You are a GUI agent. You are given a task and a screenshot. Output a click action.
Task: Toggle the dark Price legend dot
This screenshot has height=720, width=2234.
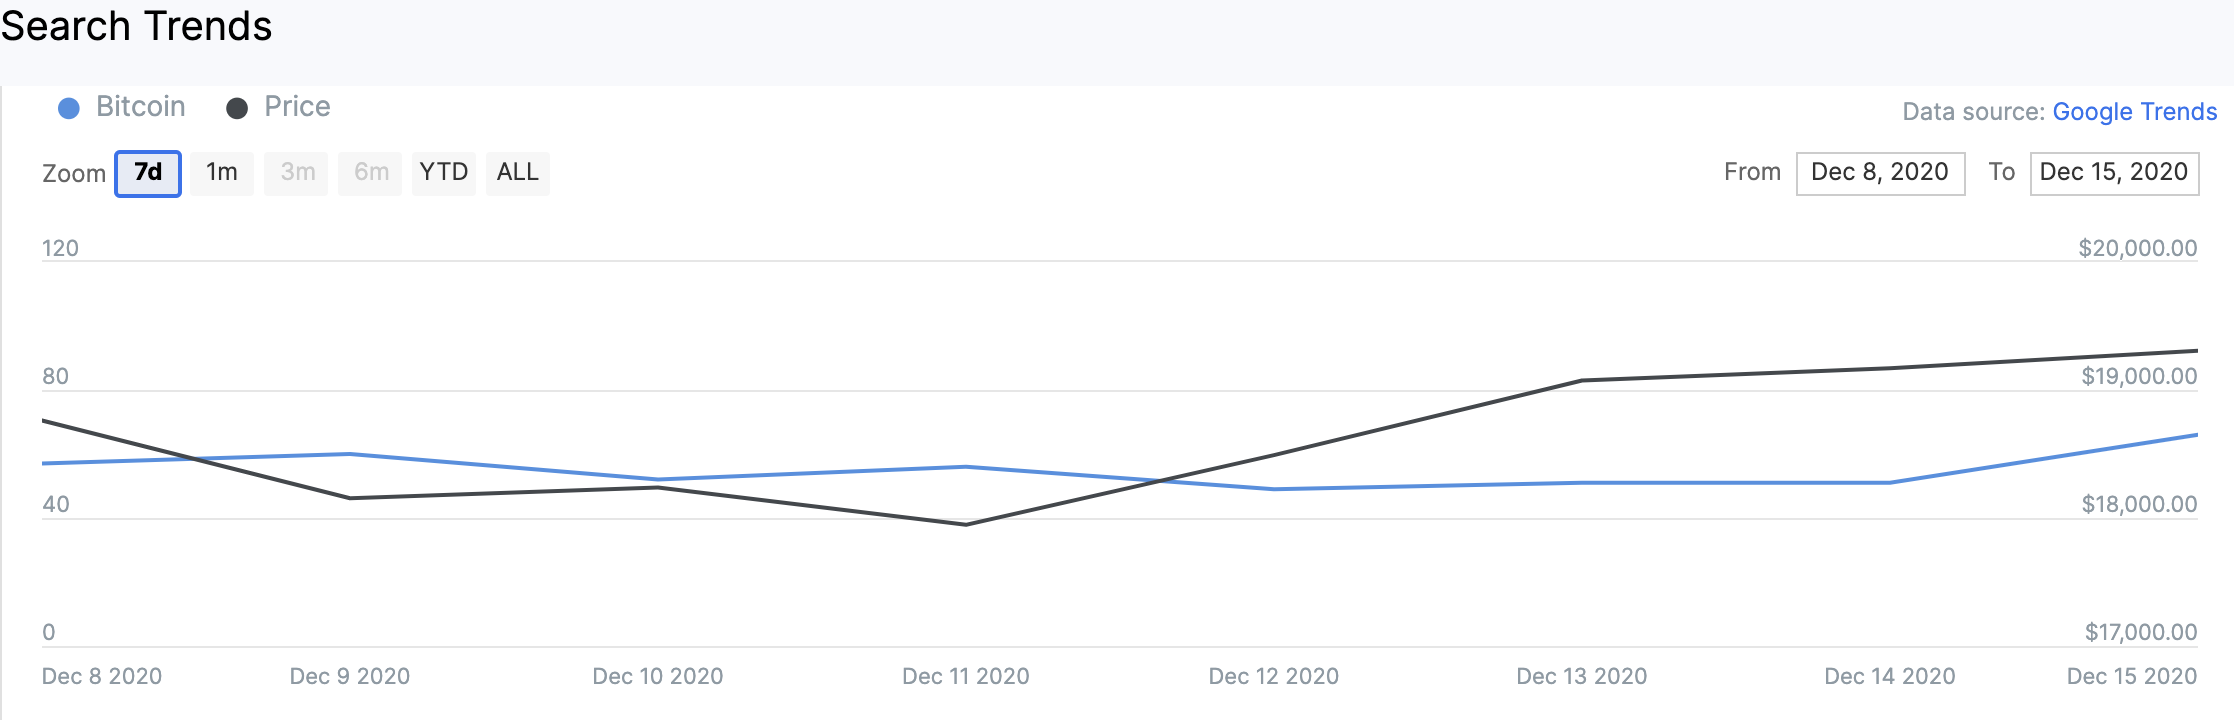point(237,108)
